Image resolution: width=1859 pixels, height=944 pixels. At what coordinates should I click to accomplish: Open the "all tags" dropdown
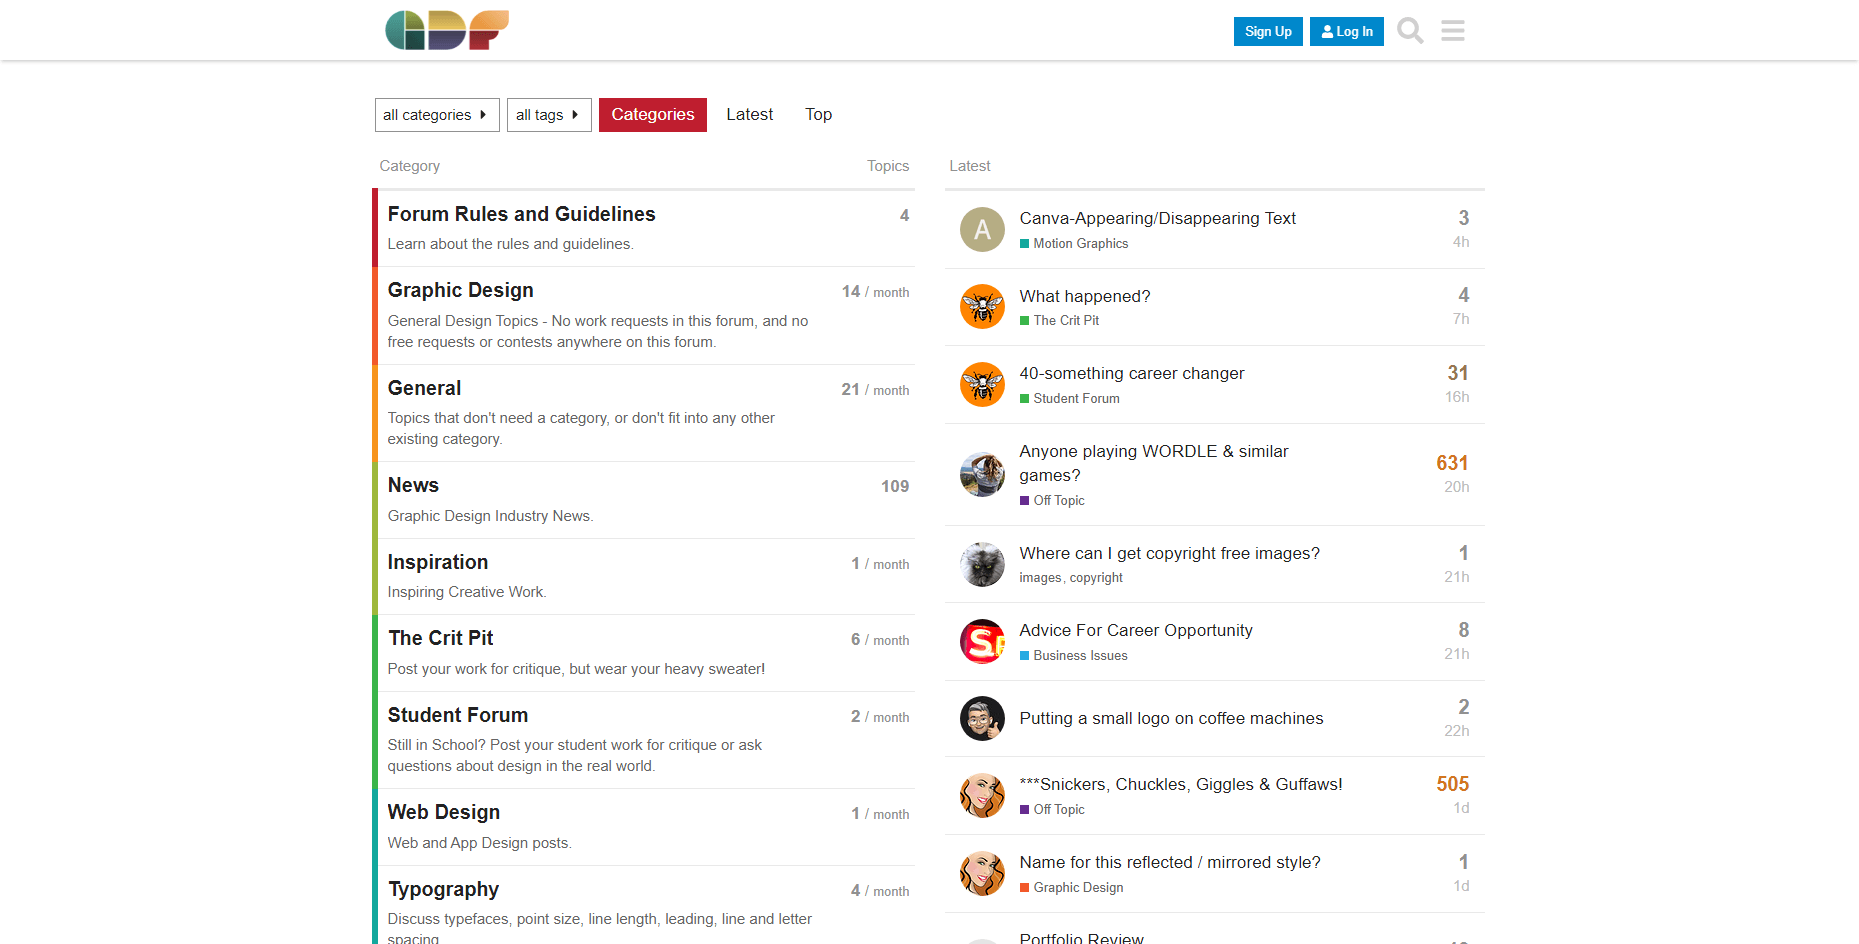(x=543, y=114)
